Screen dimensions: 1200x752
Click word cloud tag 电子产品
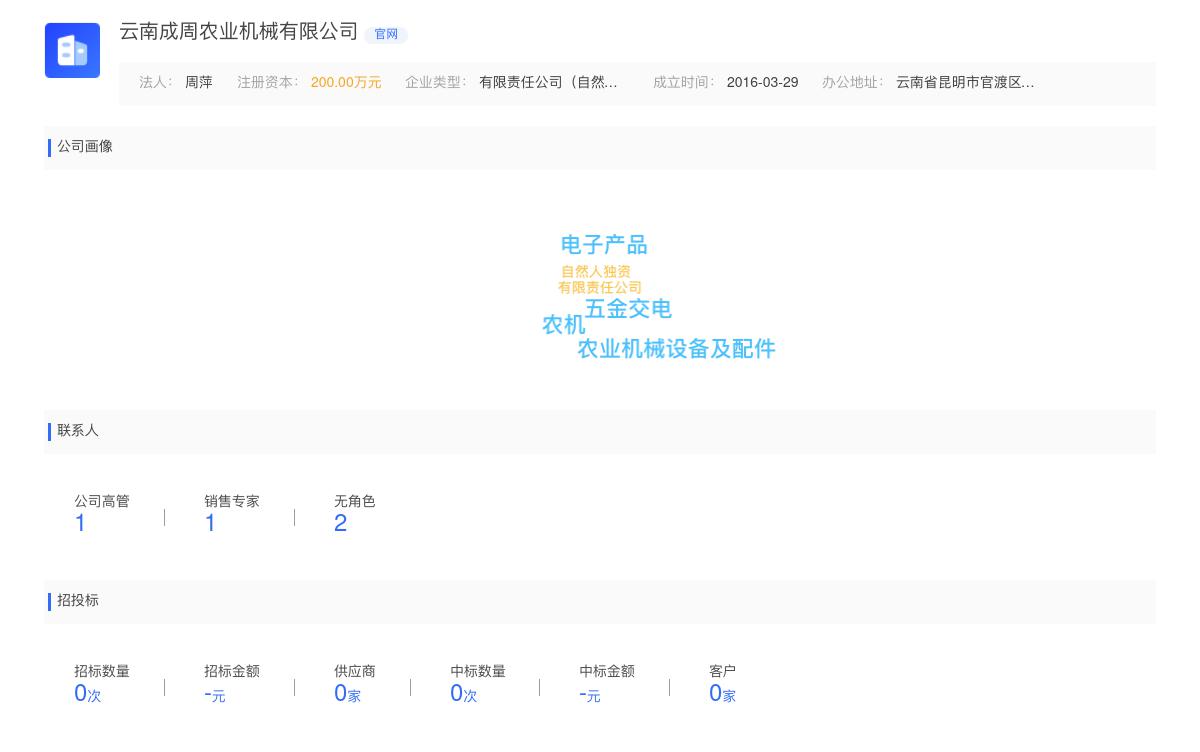604,245
